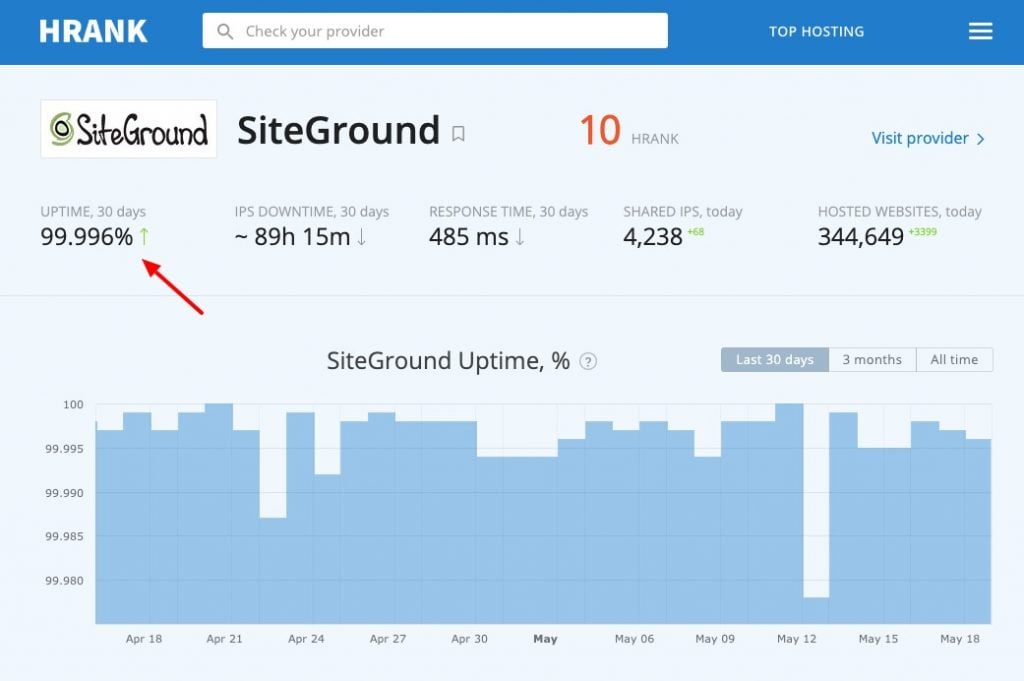
Task: Select the Last 30 days tab
Action: point(775,360)
